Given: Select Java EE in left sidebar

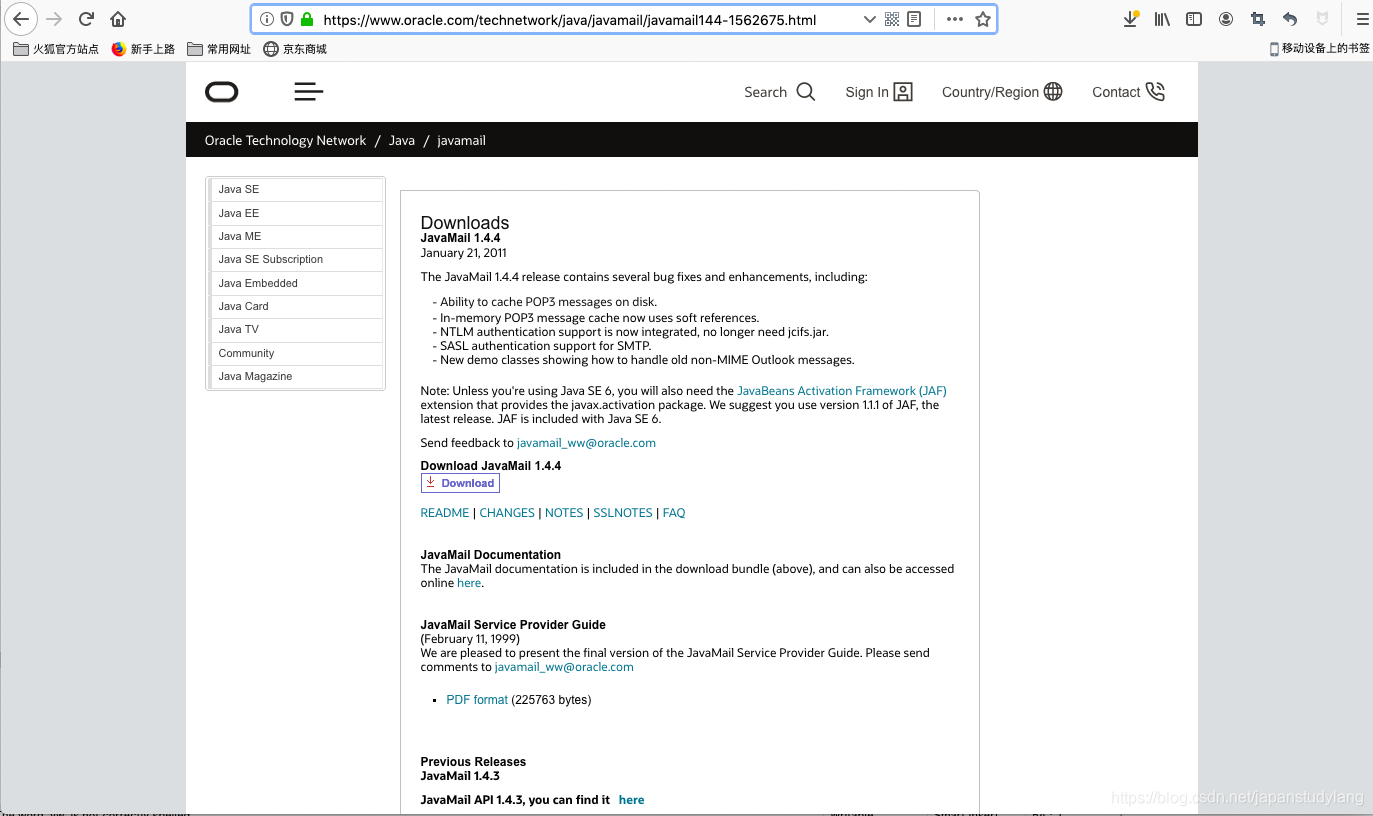Looking at the screenshot, I should pyautogui.click(x=296, y=213).
